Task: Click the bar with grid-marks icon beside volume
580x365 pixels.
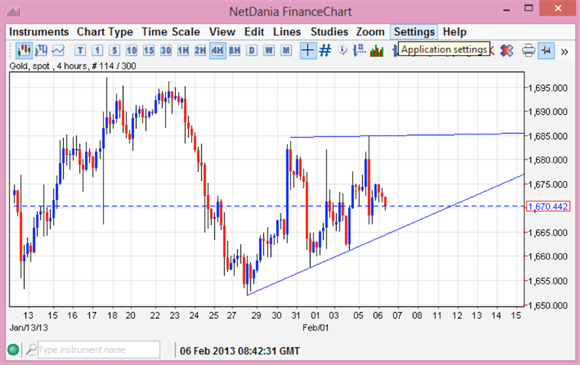Action: (359, 50)
